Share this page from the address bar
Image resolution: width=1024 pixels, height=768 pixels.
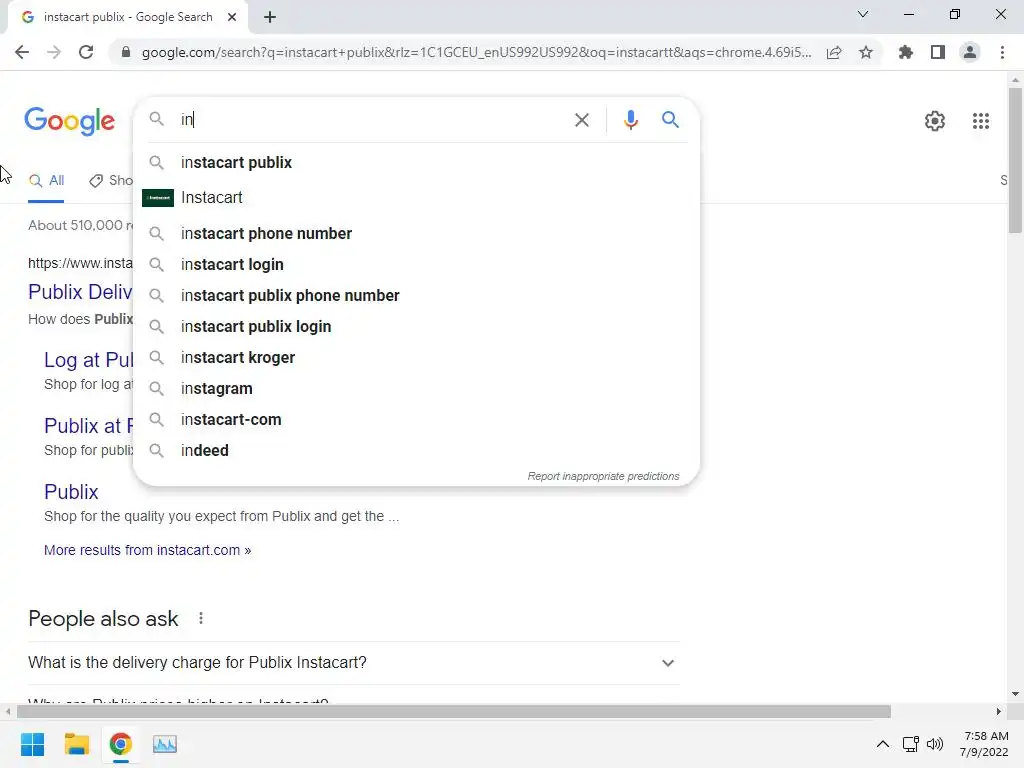(834, 52)
